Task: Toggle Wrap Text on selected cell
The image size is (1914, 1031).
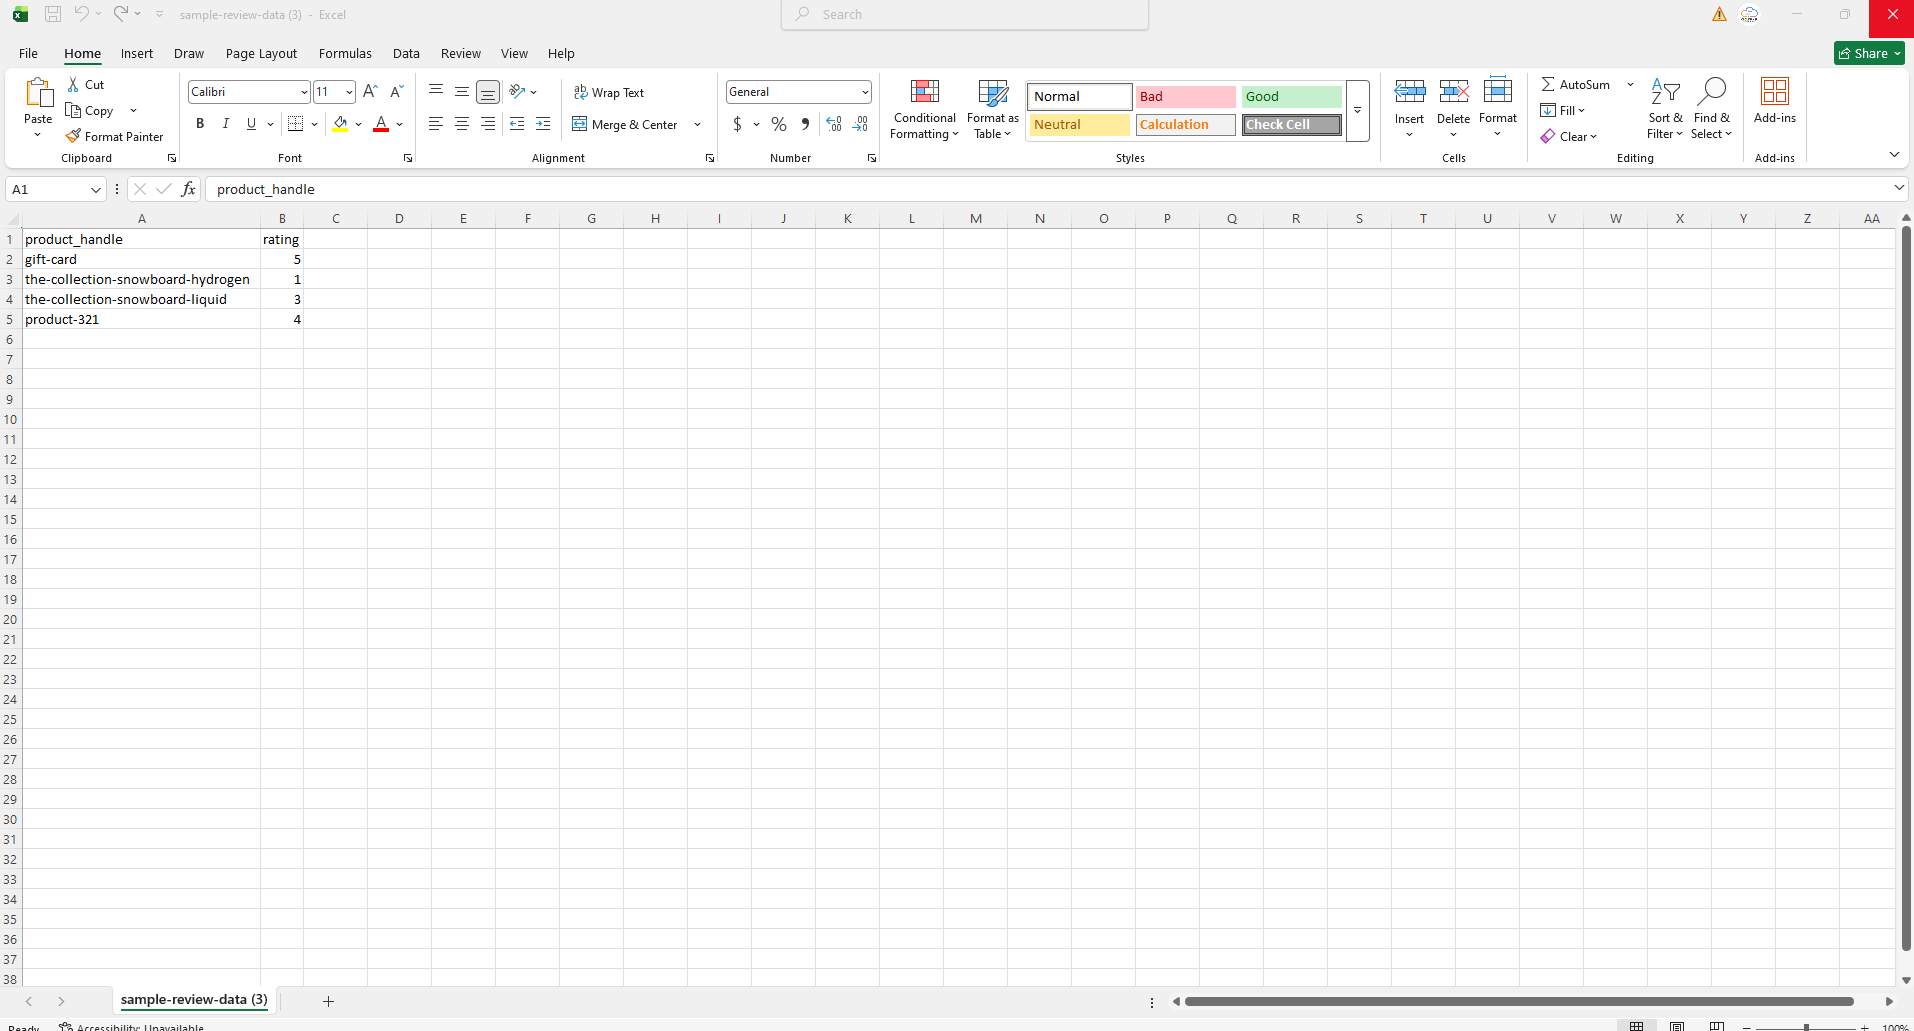Action: point(608,92)
